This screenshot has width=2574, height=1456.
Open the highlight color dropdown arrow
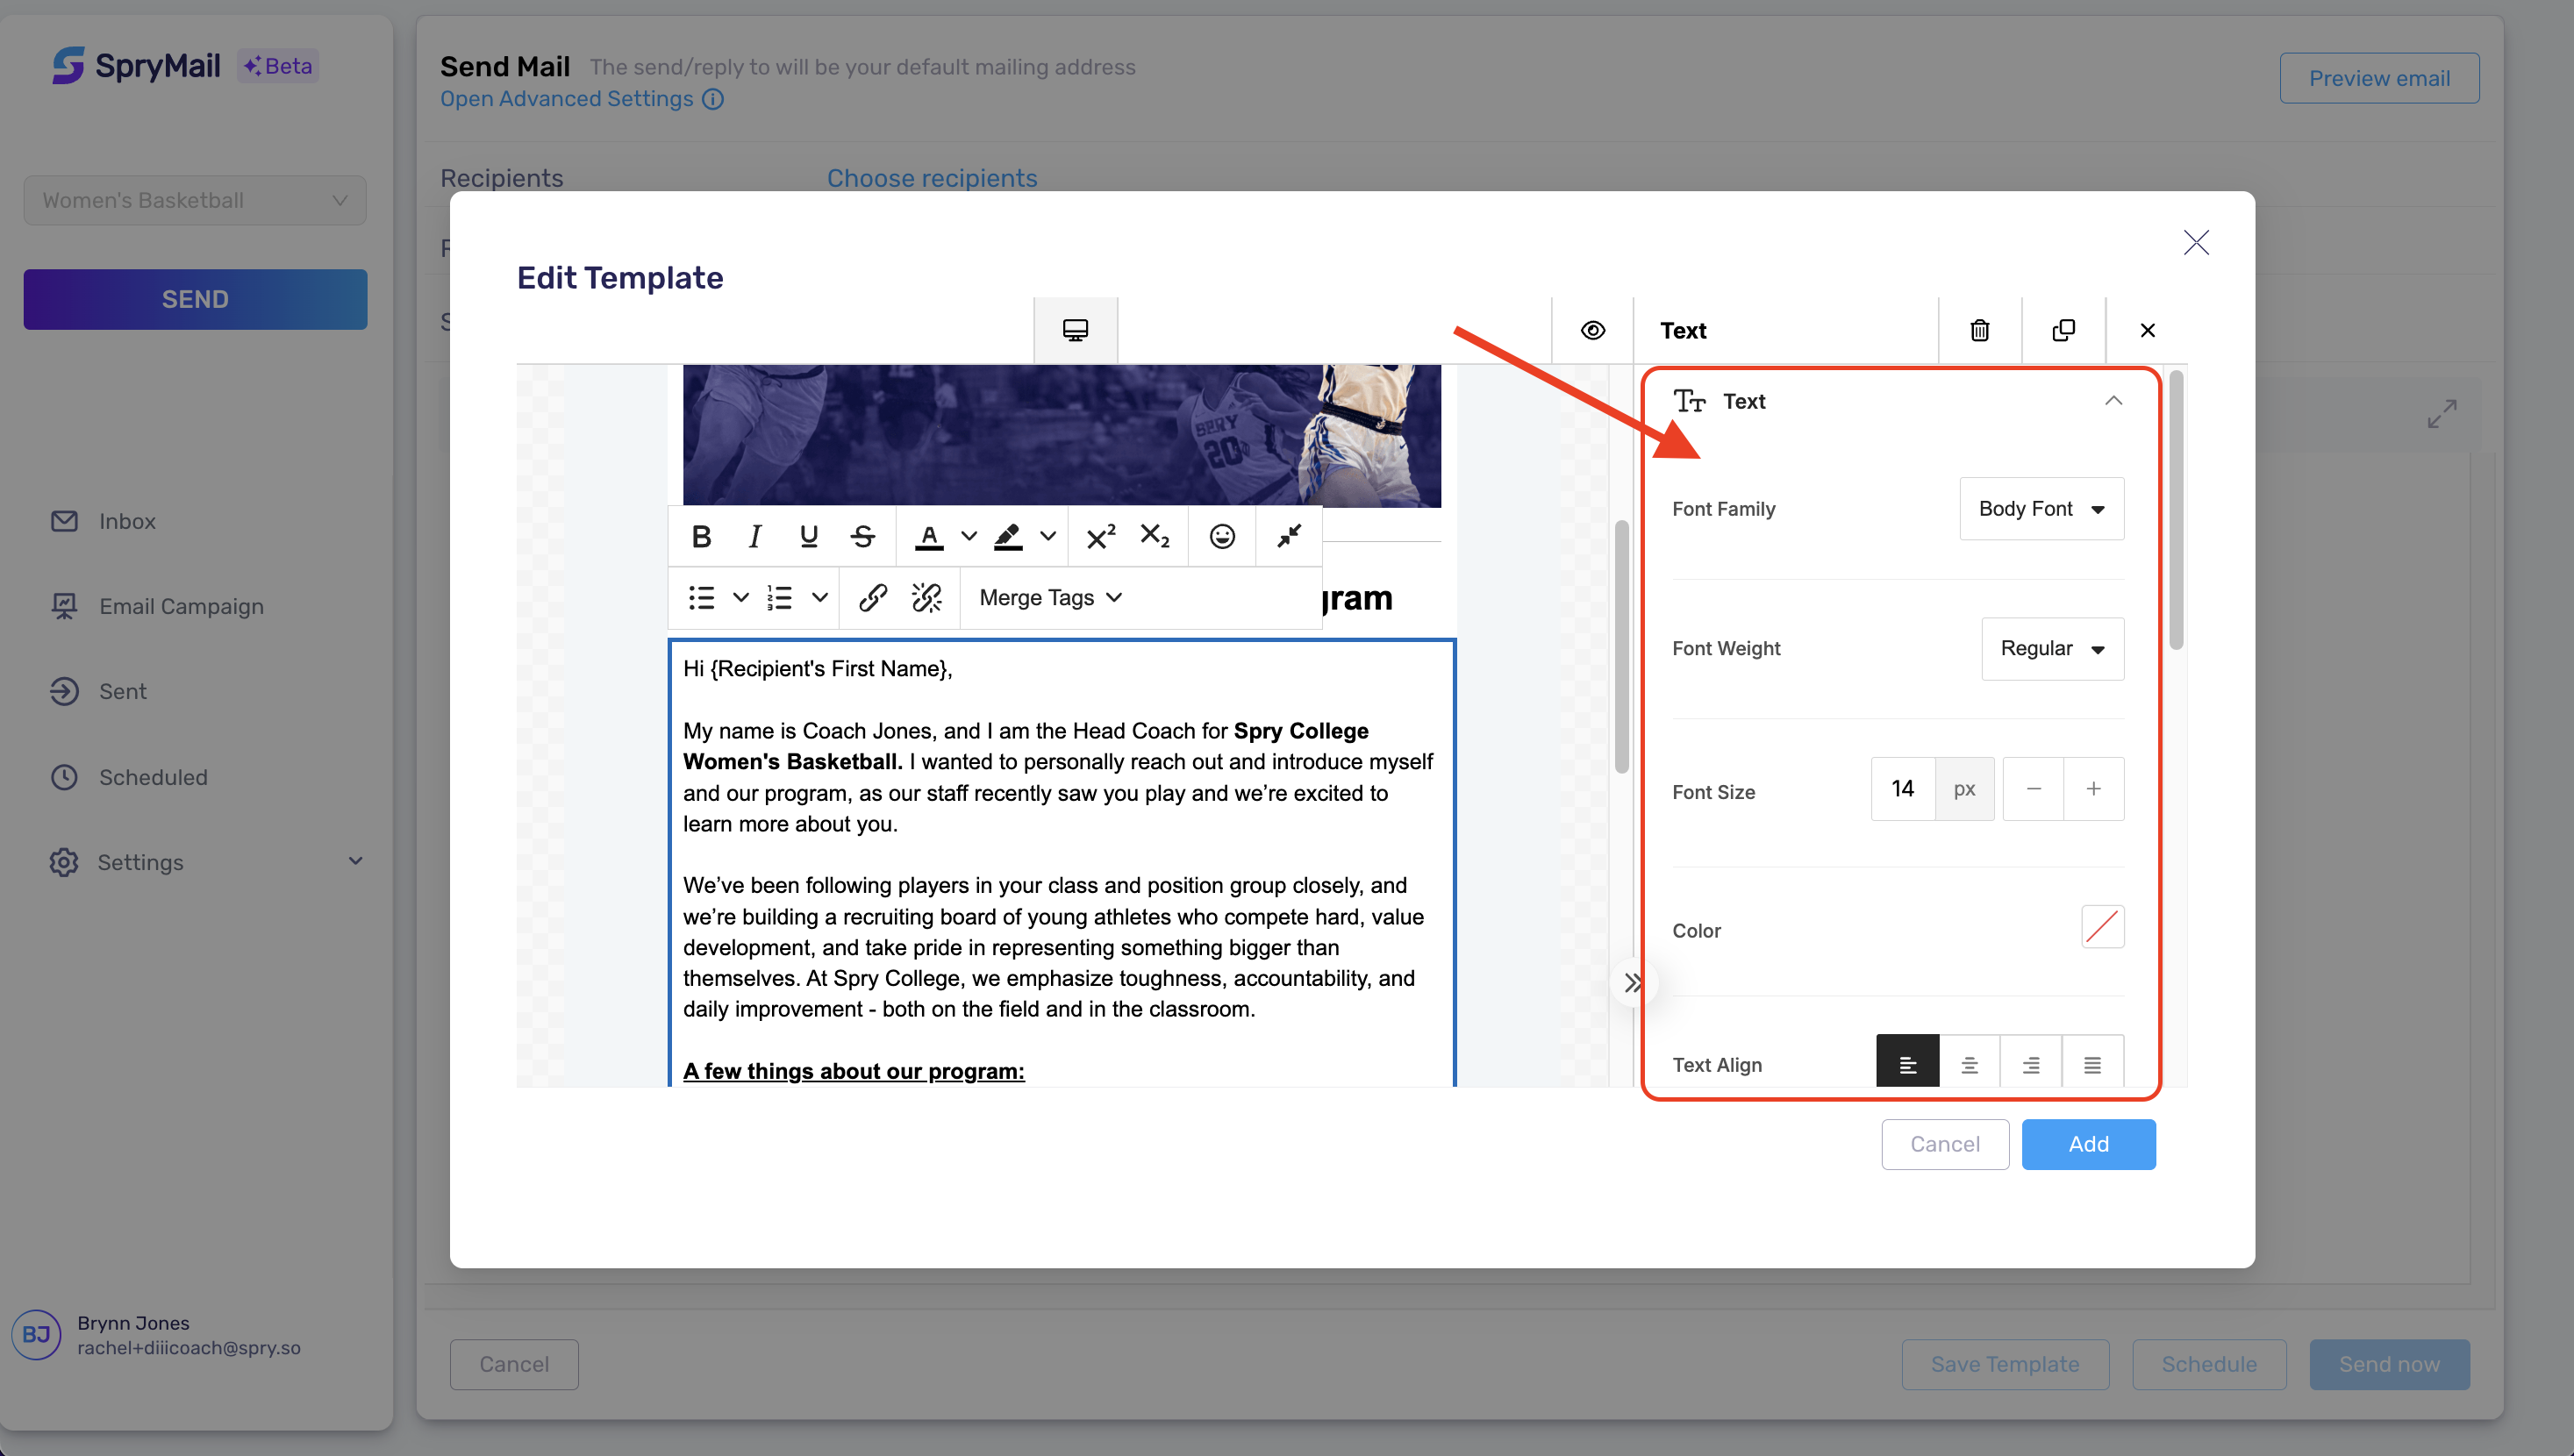(1048, 537)
